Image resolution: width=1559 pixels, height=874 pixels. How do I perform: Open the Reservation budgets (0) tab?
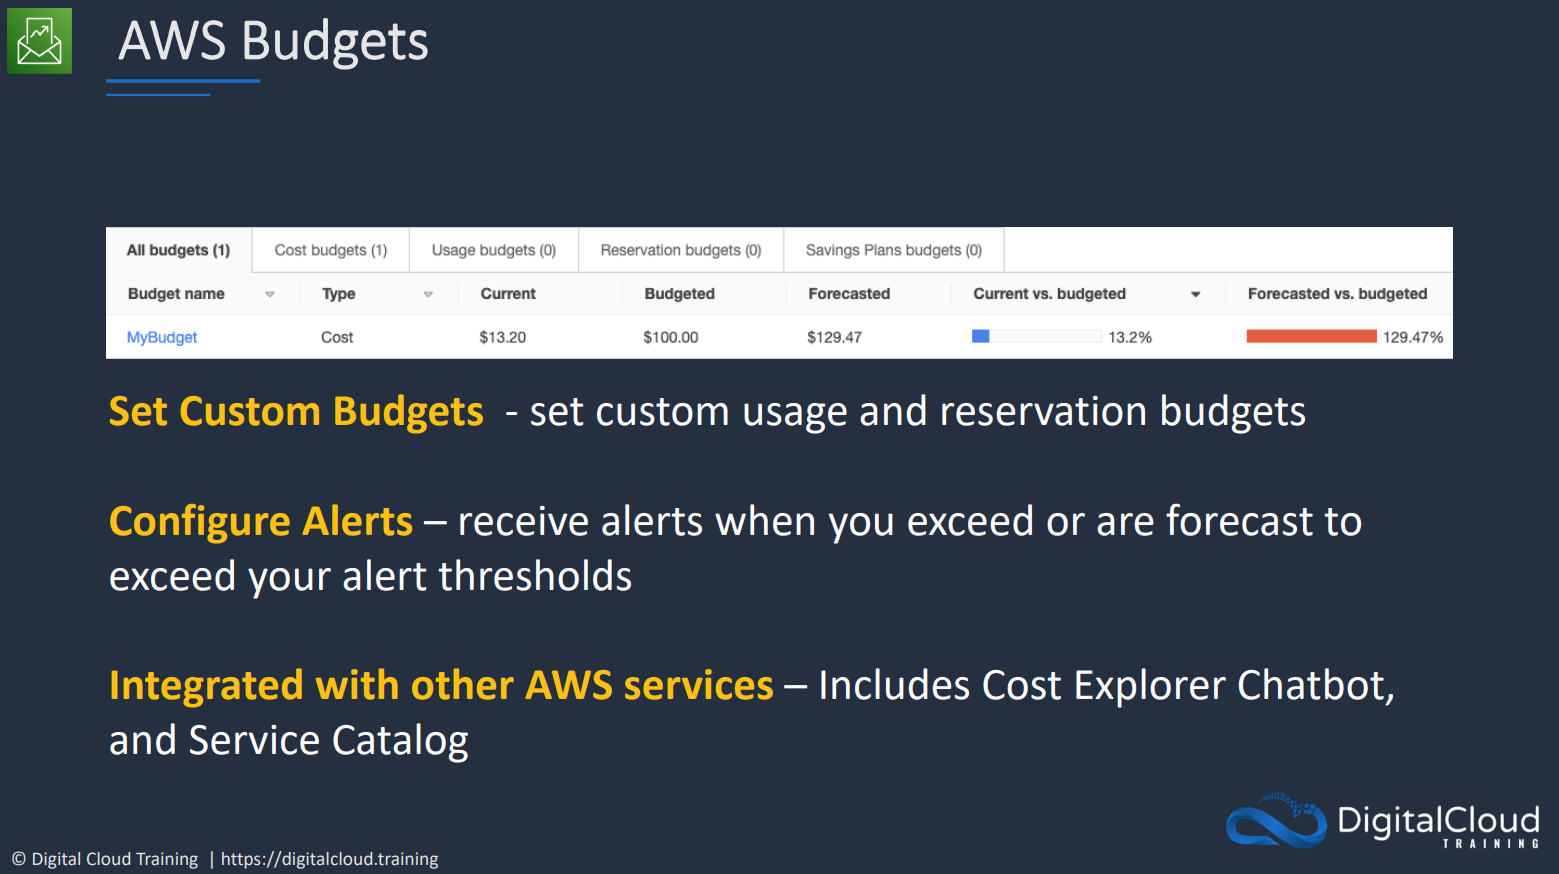click(x=681, y=250)
